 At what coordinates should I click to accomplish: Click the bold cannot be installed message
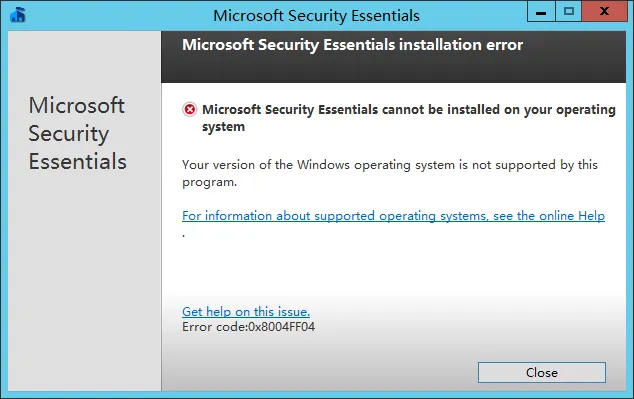pyautogui.click(x=409, y=118)
